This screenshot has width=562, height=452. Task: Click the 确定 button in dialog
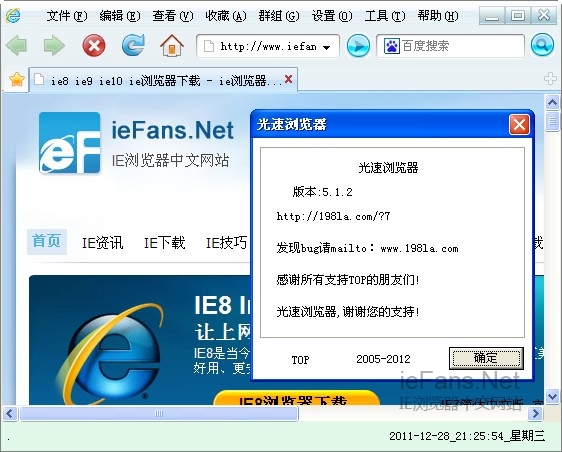486,358
